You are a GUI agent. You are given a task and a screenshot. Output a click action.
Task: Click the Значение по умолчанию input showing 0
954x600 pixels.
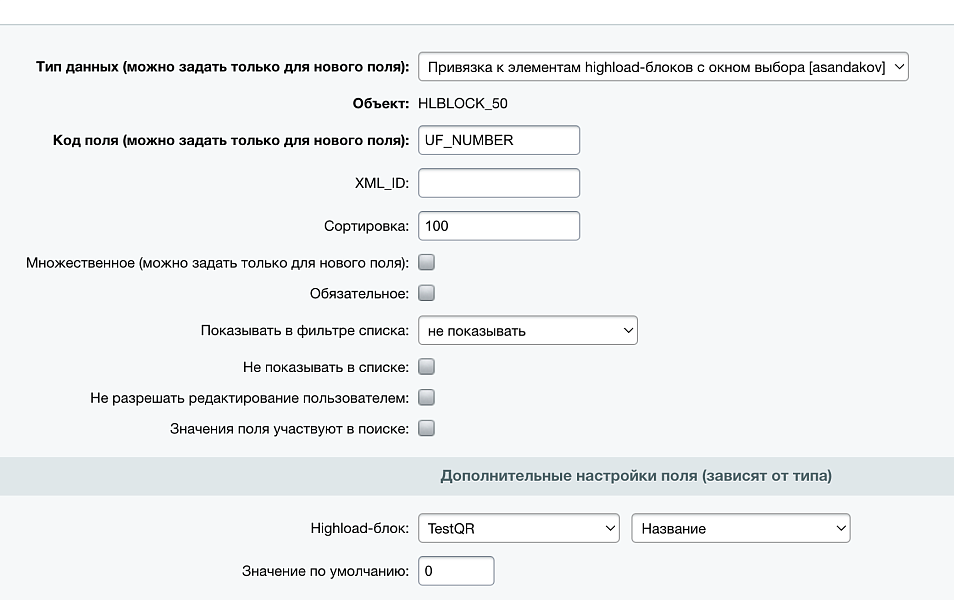(456, 570)
